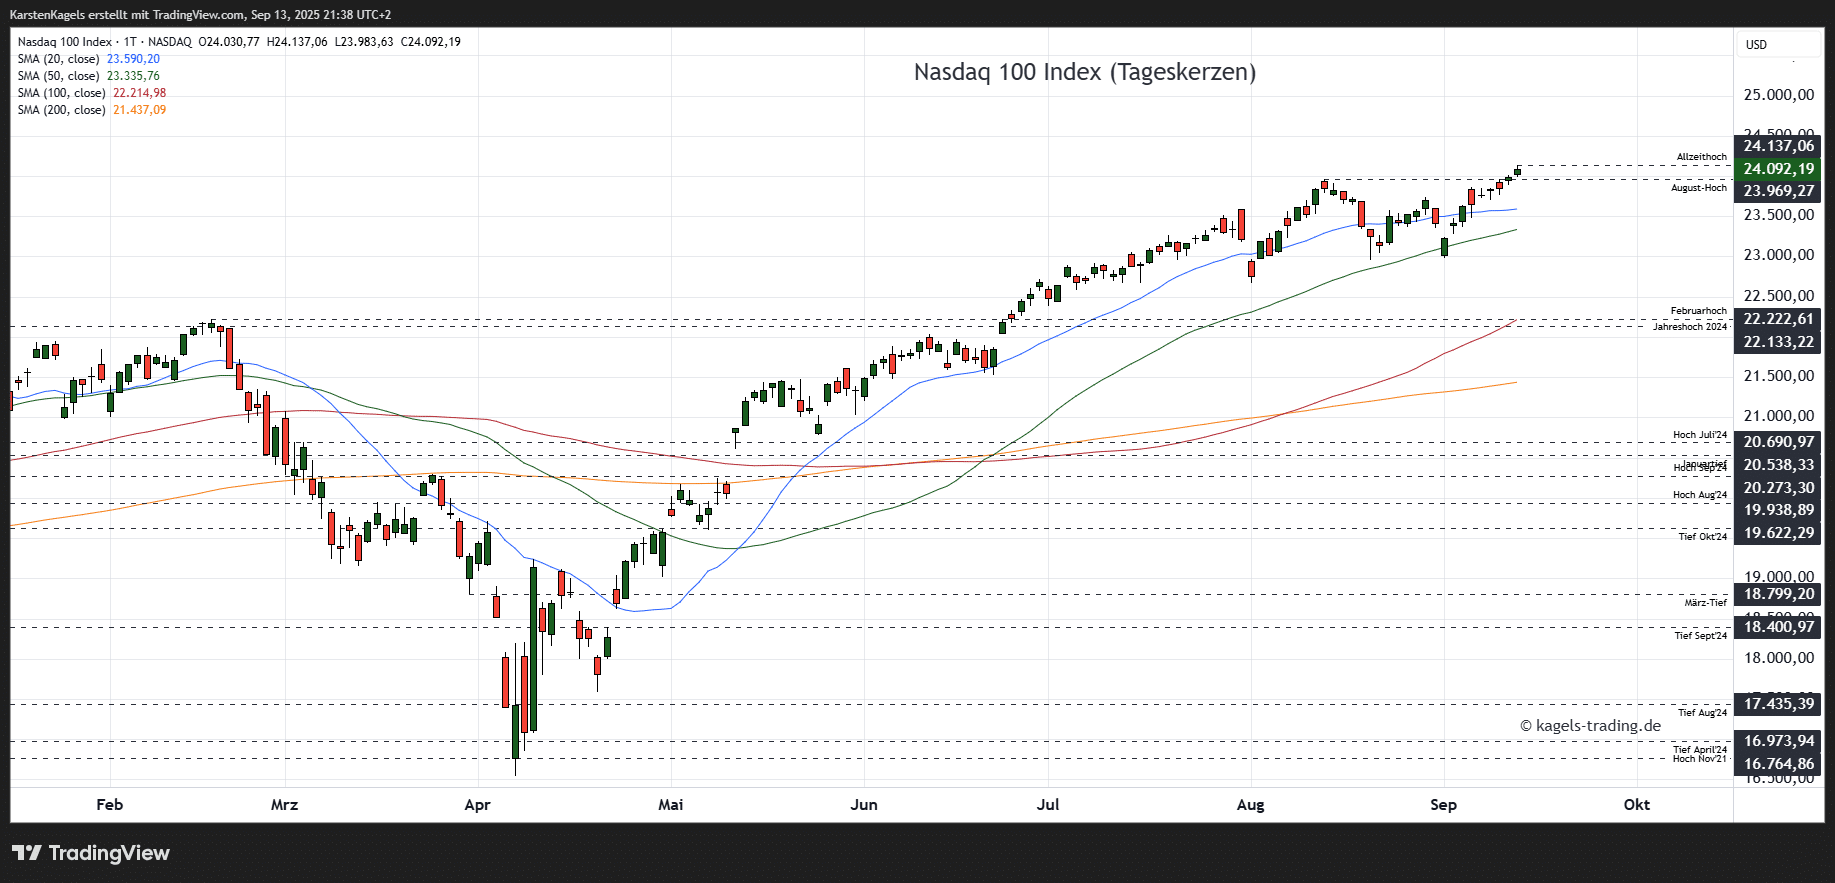Click the Allzeithoch line label
This screenshot has width=1835, height=883.
point(1701,157)
